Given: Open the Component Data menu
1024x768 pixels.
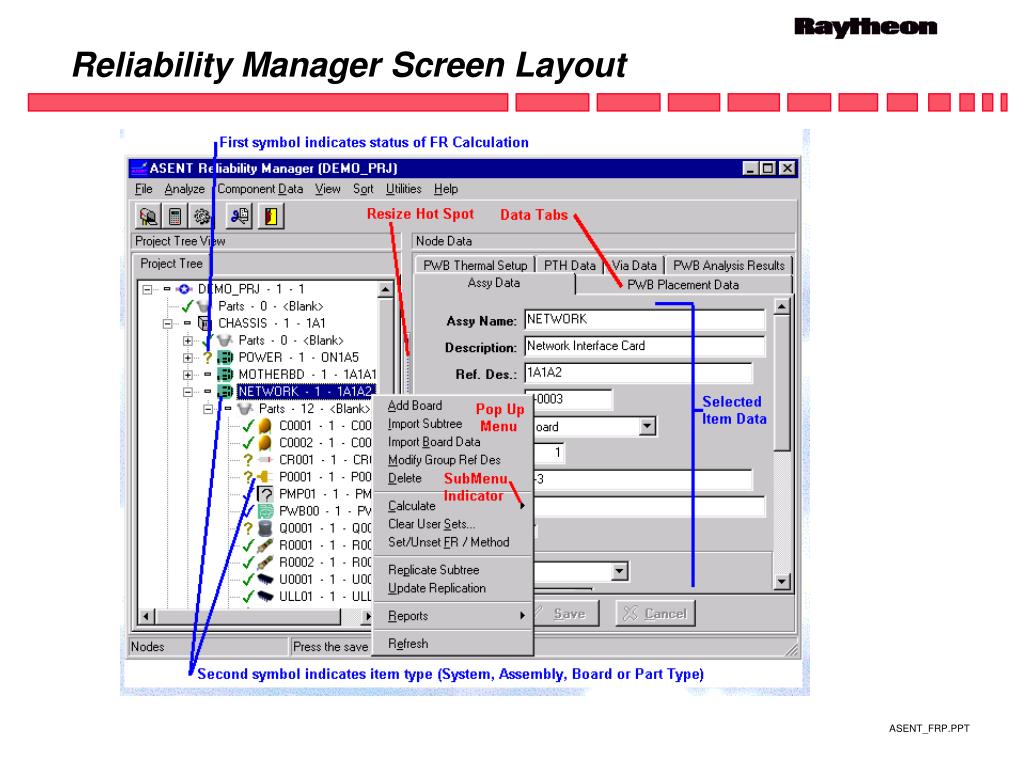Looking at the screenshot, I should pyautogui.click(x=260, y=189).
